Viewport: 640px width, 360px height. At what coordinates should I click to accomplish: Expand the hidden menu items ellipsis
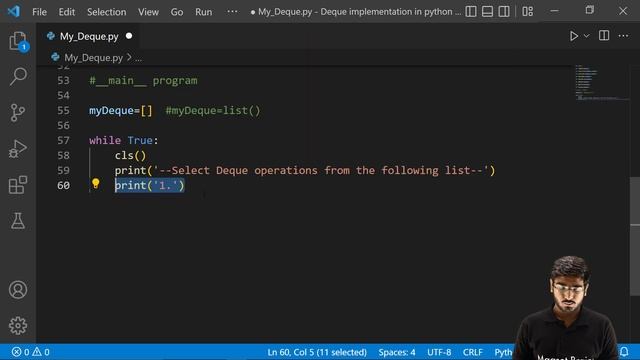click(x=232, y=11)
